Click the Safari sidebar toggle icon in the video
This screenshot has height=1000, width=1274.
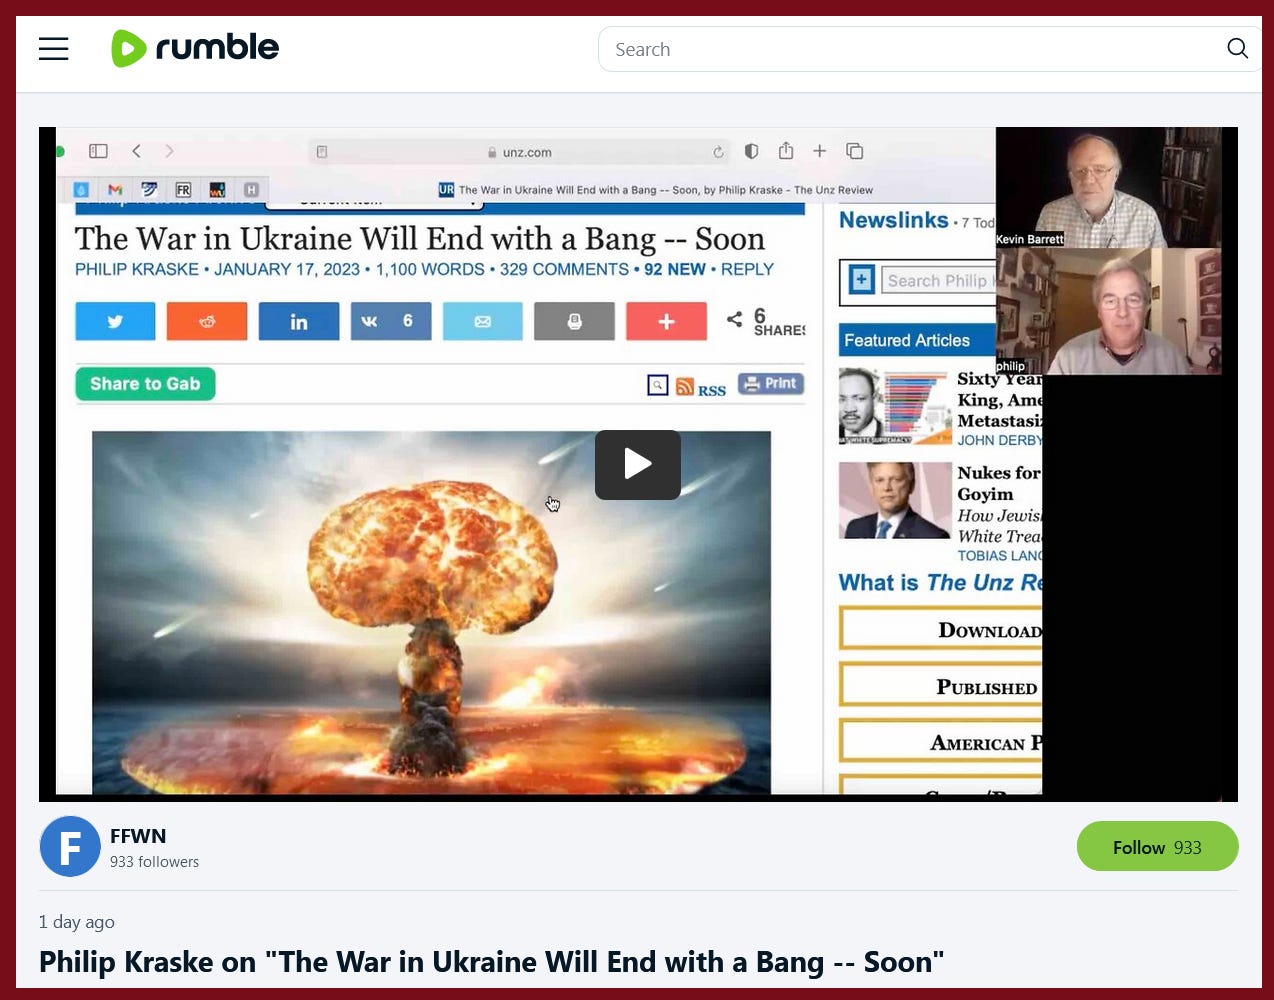(x=98, y=151)
